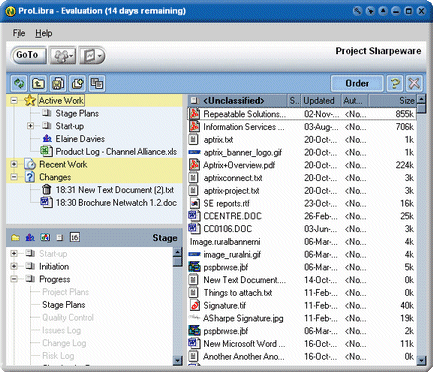Click the Order button
Screen dimensions: 433x372
(357, 83)
